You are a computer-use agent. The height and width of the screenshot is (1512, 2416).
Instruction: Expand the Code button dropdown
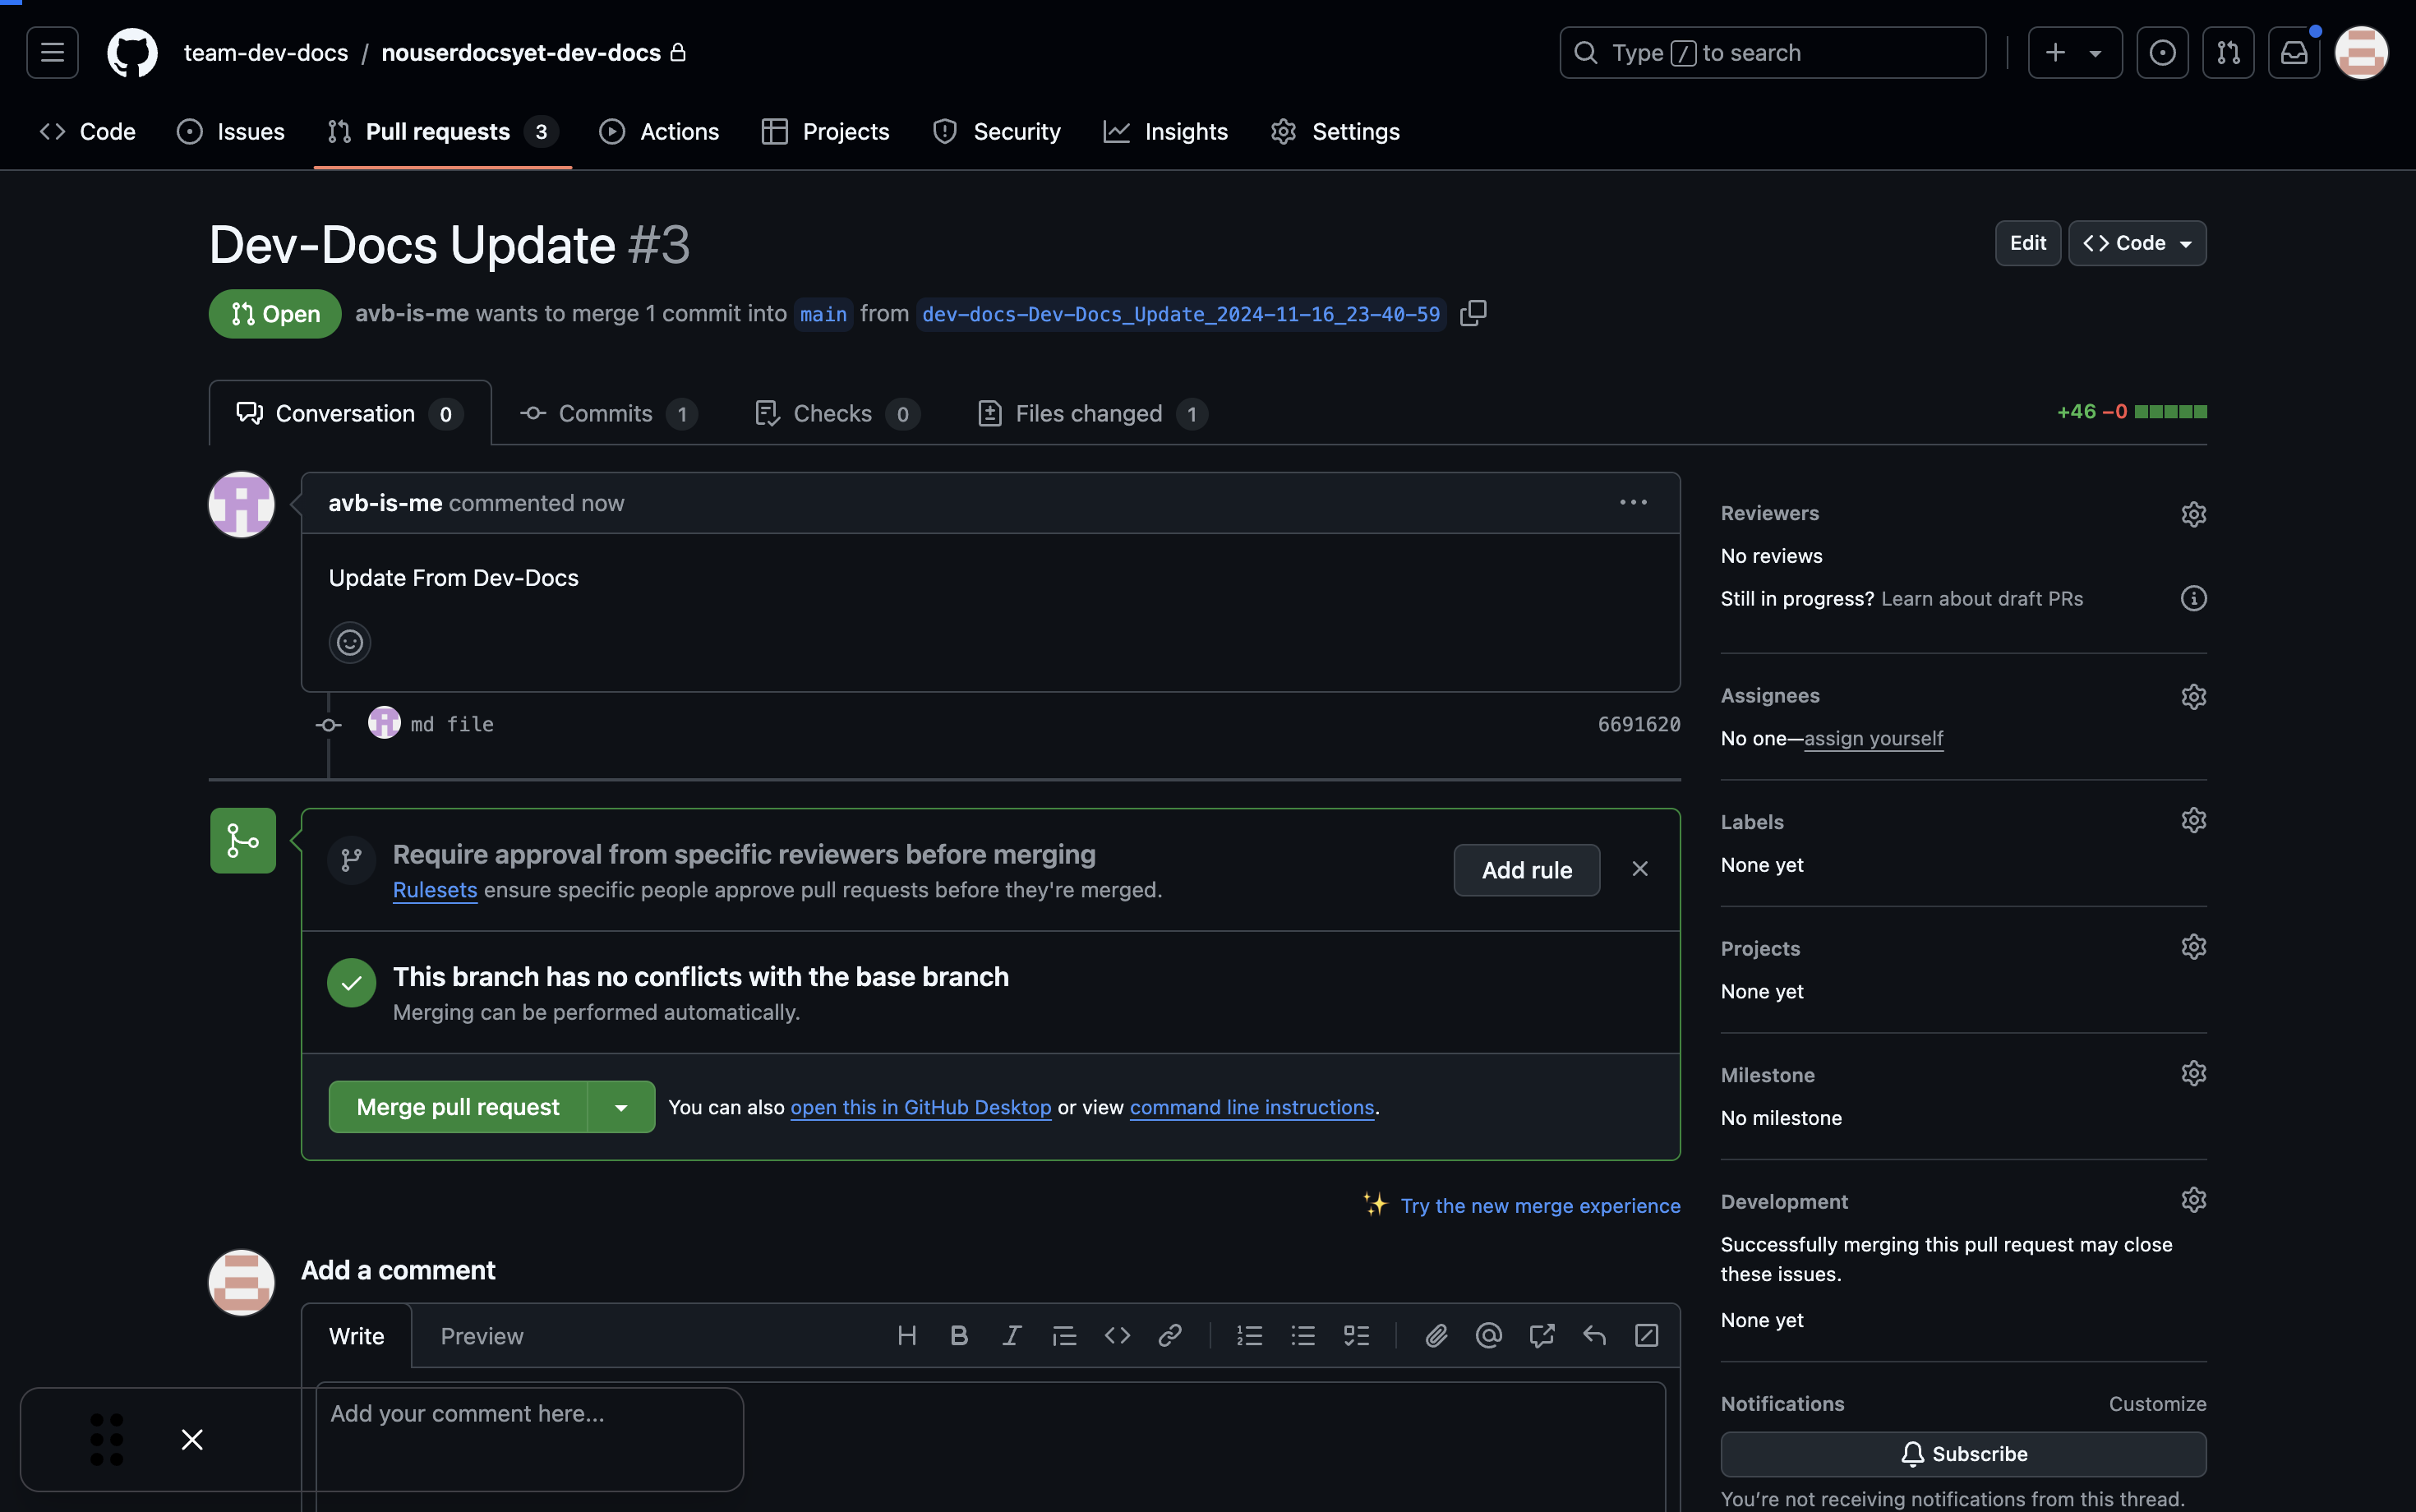pos(2185,243)
